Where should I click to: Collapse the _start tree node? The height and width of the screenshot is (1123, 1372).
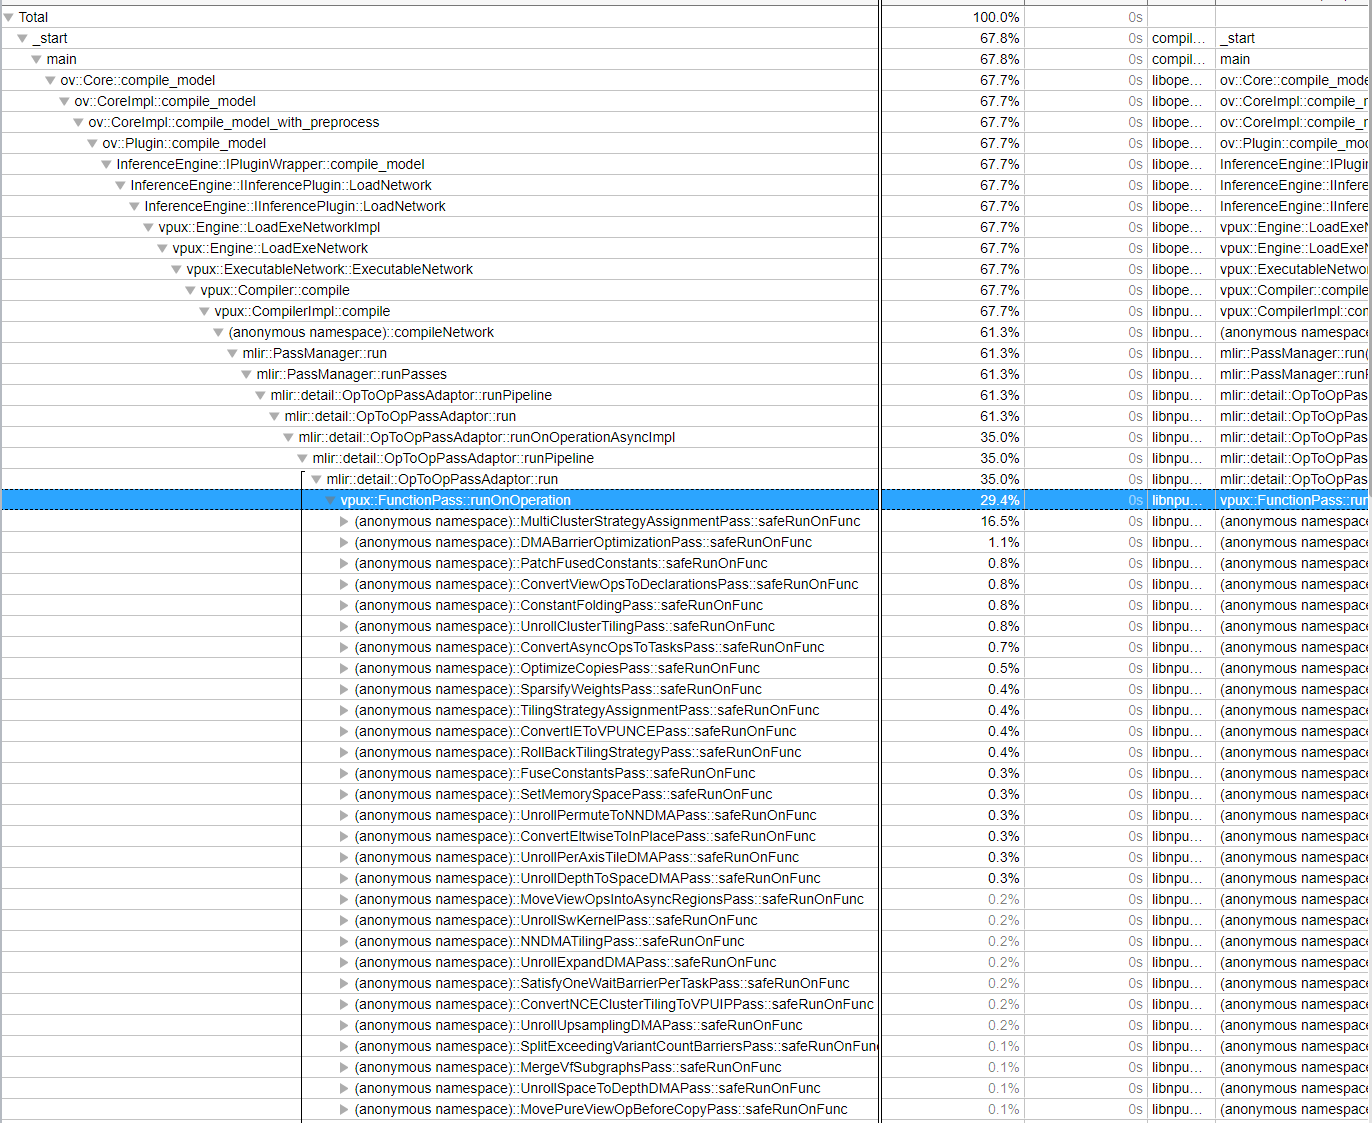(x=23, y=38)
